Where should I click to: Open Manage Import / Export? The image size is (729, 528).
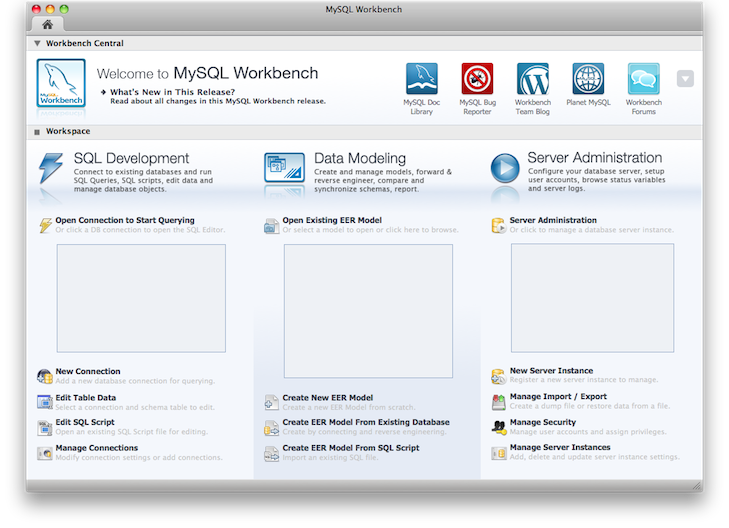(x=558, y=397)
